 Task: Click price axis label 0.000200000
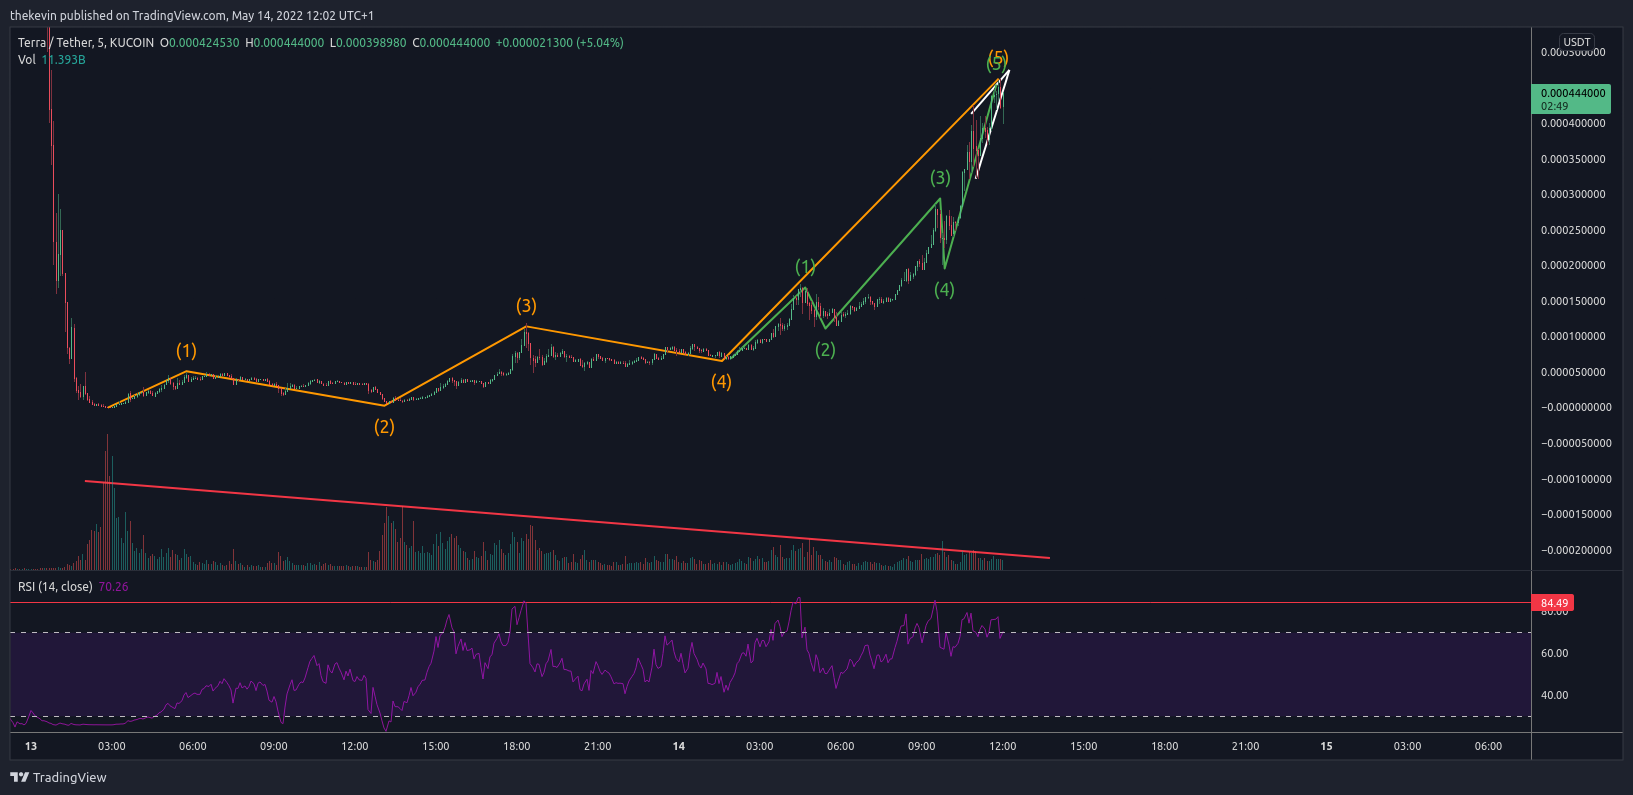(x=1573, y=266)
